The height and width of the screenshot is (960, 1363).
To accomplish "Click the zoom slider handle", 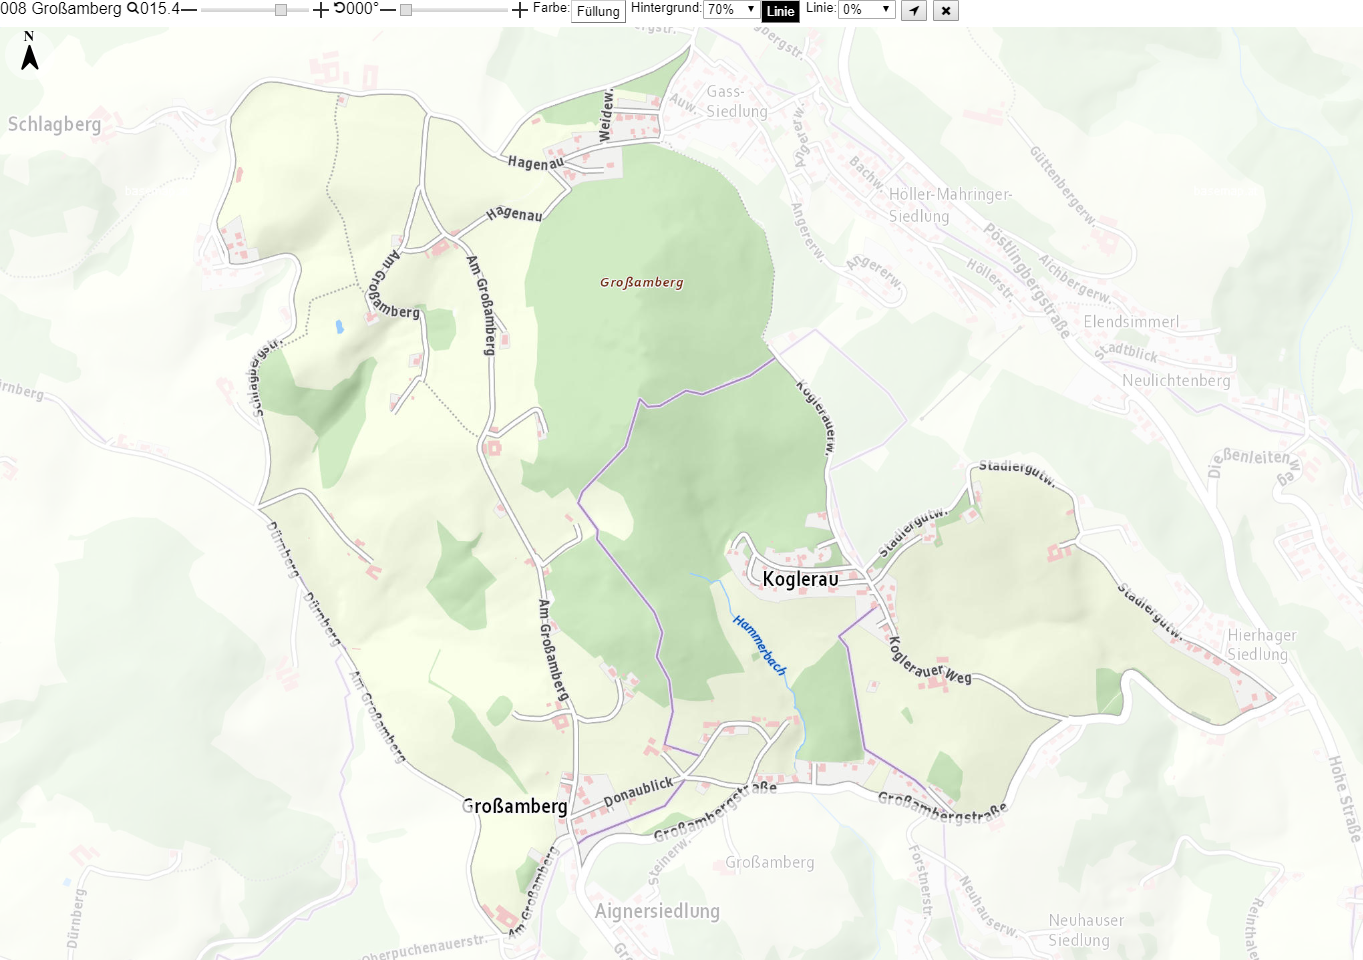I will point(281,10).
